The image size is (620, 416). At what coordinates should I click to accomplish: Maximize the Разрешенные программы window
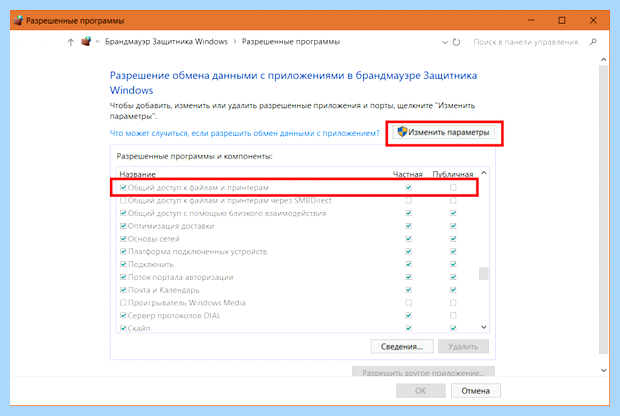click(562, 20)
